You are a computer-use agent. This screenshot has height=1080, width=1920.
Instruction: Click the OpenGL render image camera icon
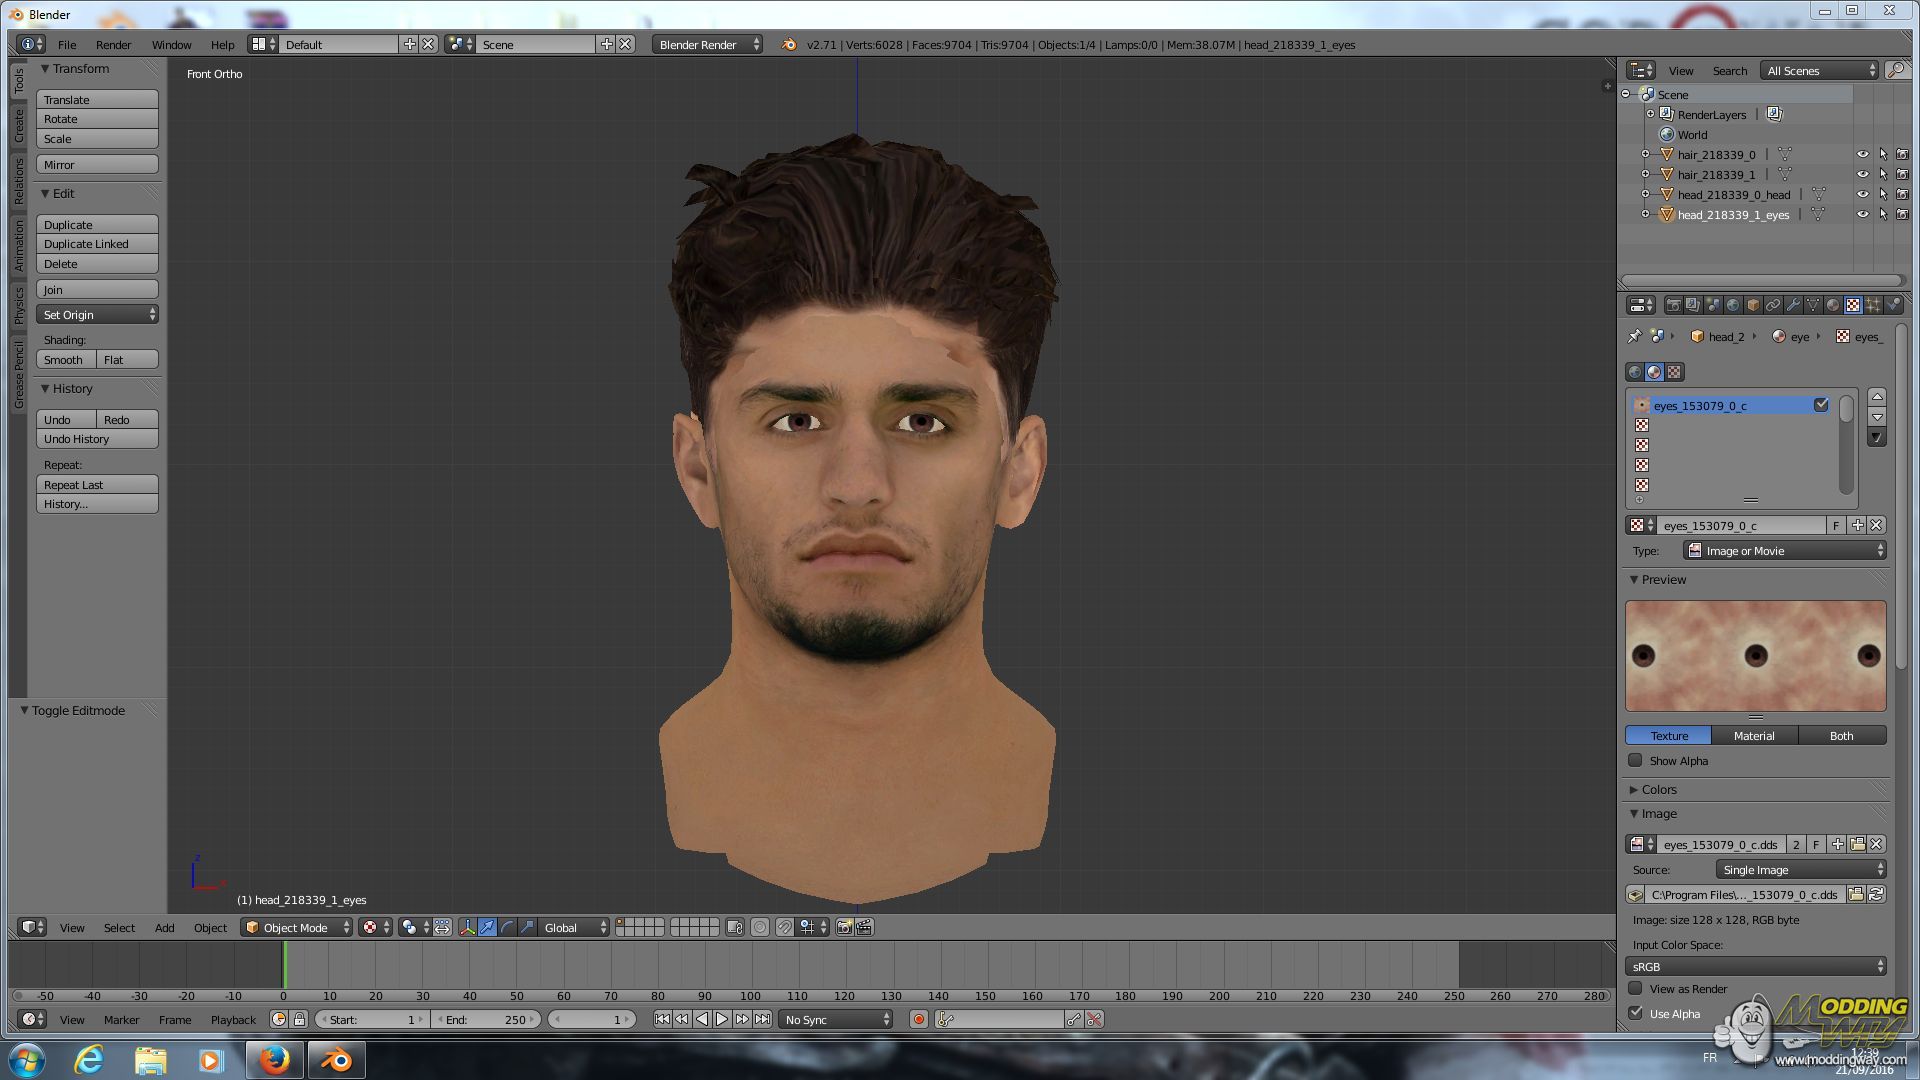pyautogui.click(x=844, y=928)
